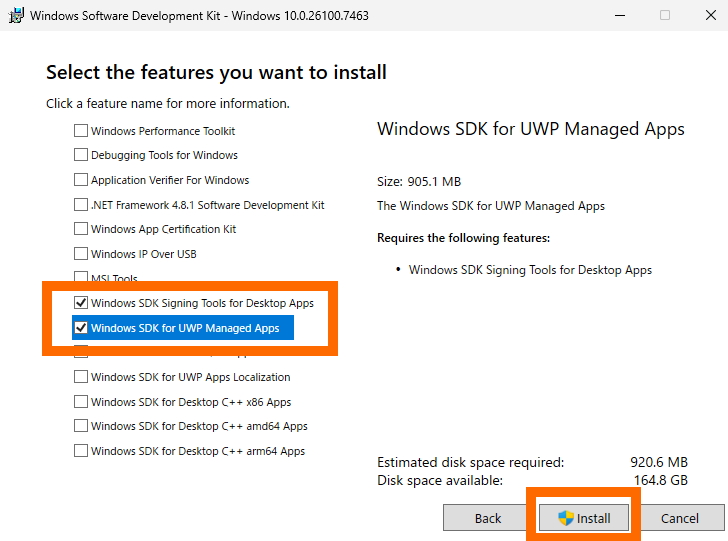Image resolution: width=728 pixels, height=541 pixels.
Task: Select the MSI Tools feature name
Action: click(x=114, y=278)
